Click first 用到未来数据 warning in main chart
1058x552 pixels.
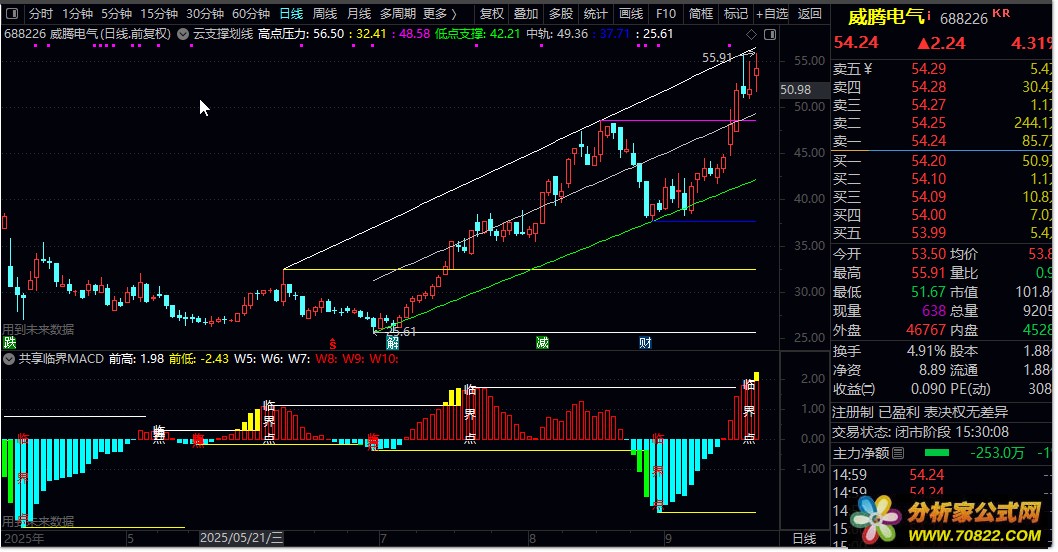click(x=38, y=329)
